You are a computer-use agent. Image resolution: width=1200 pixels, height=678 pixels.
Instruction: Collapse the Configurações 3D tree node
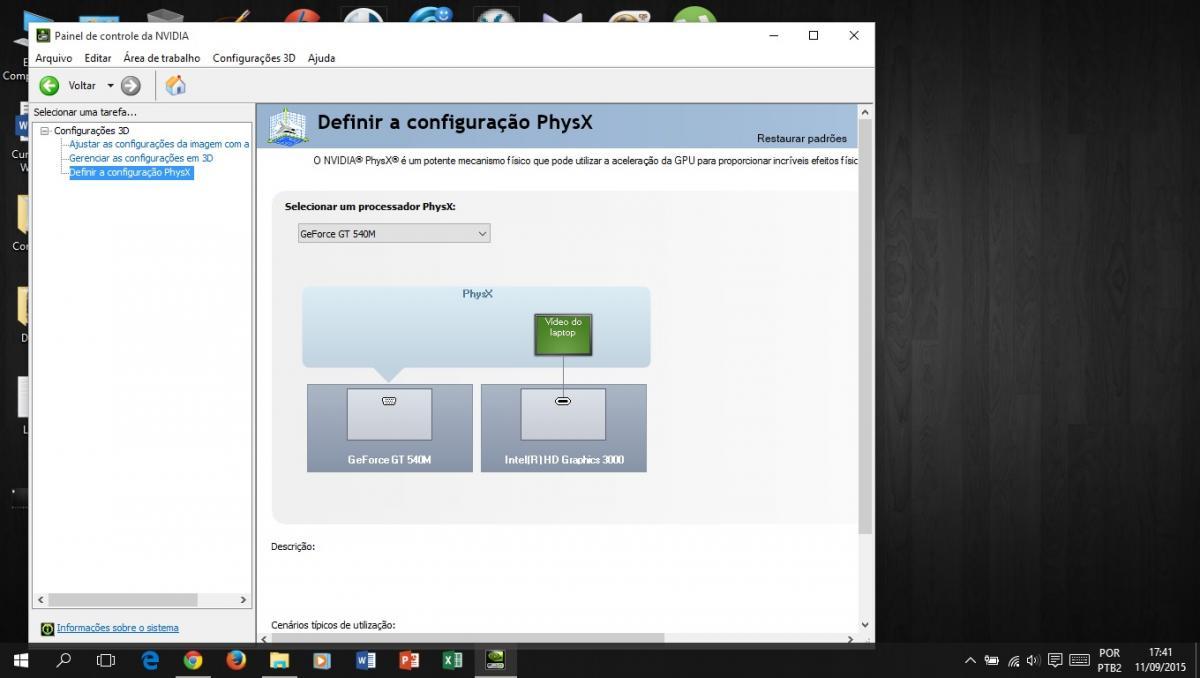coord(44,131)
